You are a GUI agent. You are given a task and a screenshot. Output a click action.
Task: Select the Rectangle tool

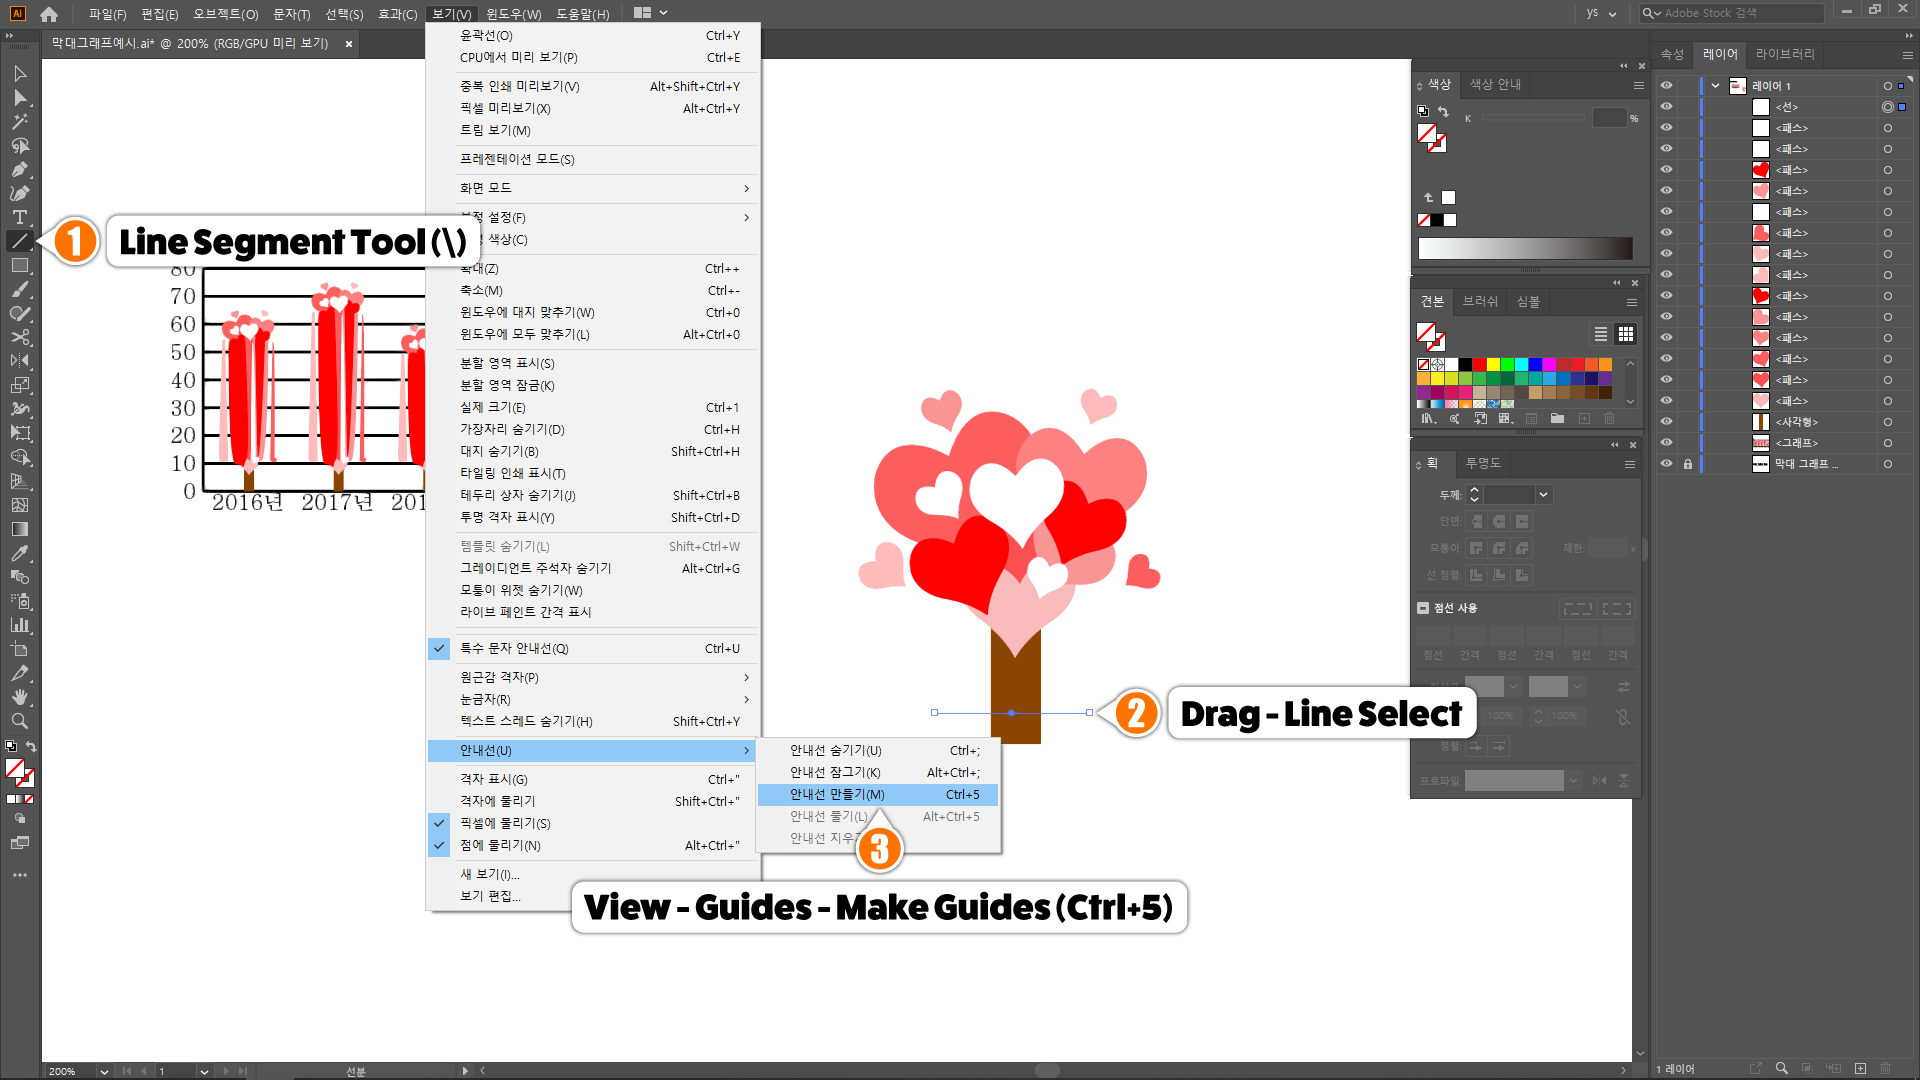[x=20, y=266]
